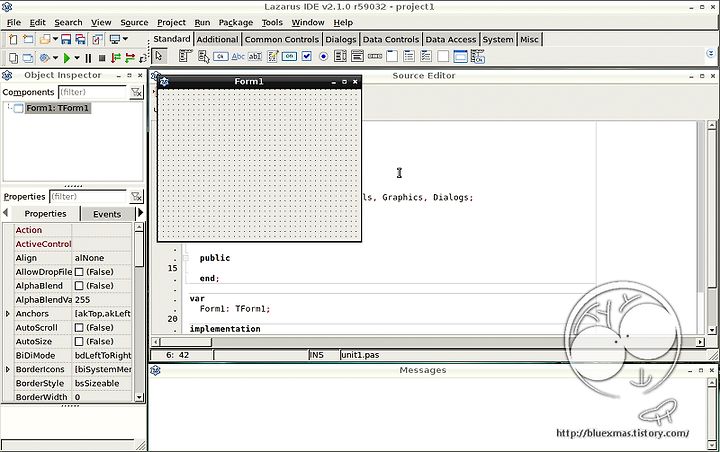Pick the TPopupMenu component from palette
720x452 pixels.
pos(203,56)
